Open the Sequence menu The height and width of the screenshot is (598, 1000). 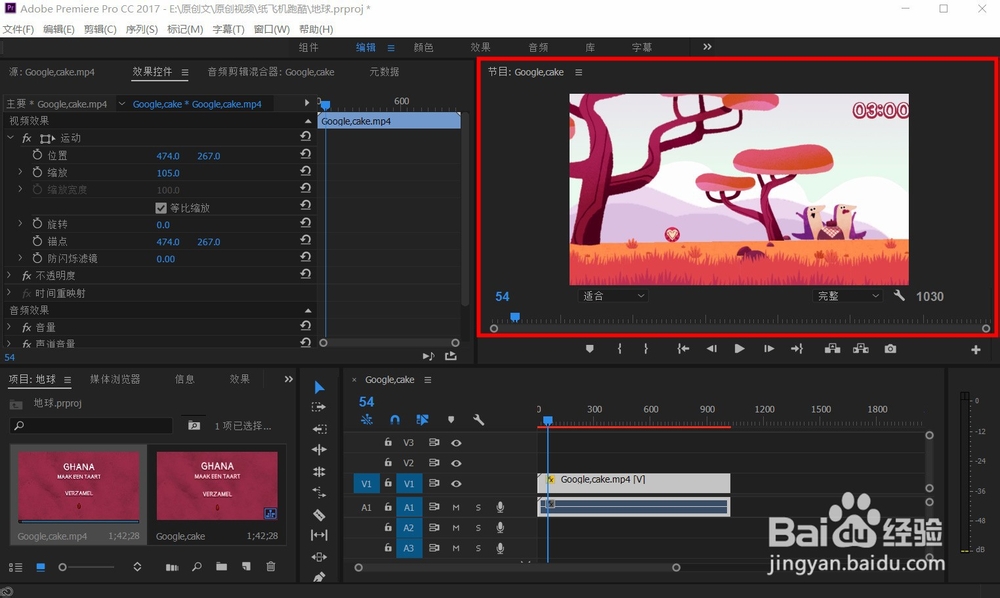click(x=142, y=29)
